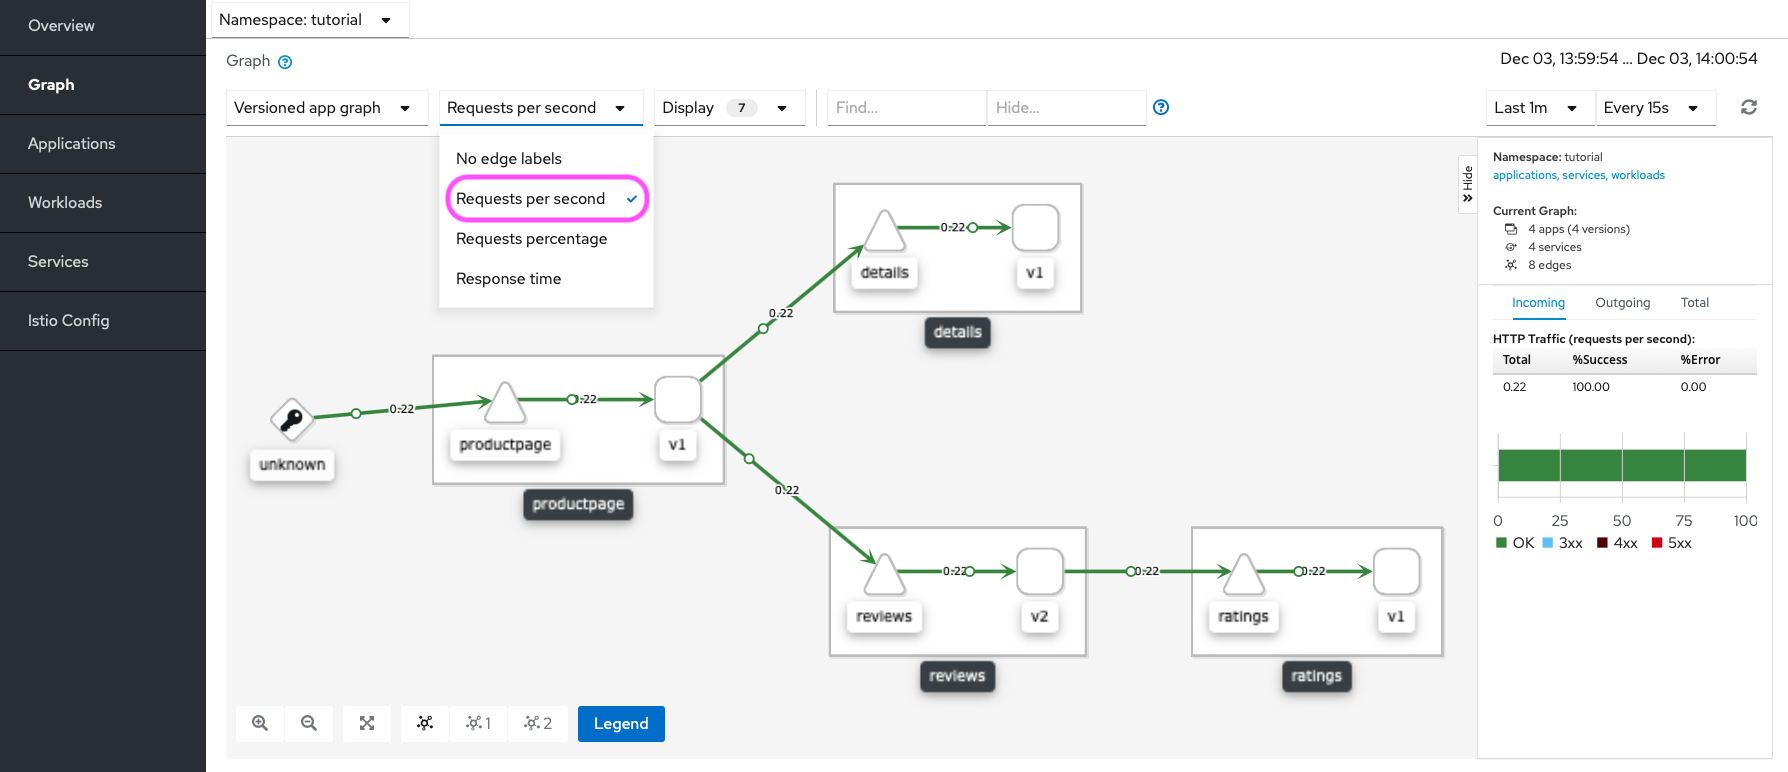The image size is (1788, 772).
Task: Select the reviews v2 workload node
Action: pos(1040,572)
